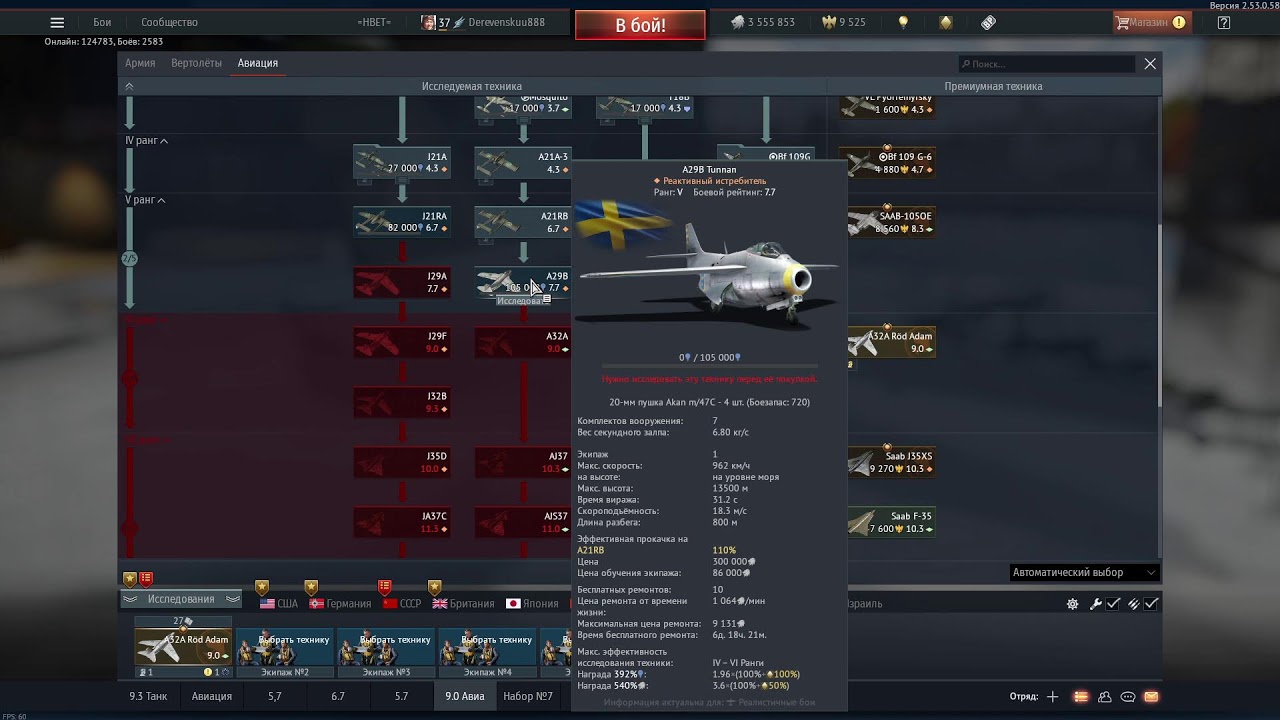
Task: Collapse the V ранг section
Action: point(145,200)
